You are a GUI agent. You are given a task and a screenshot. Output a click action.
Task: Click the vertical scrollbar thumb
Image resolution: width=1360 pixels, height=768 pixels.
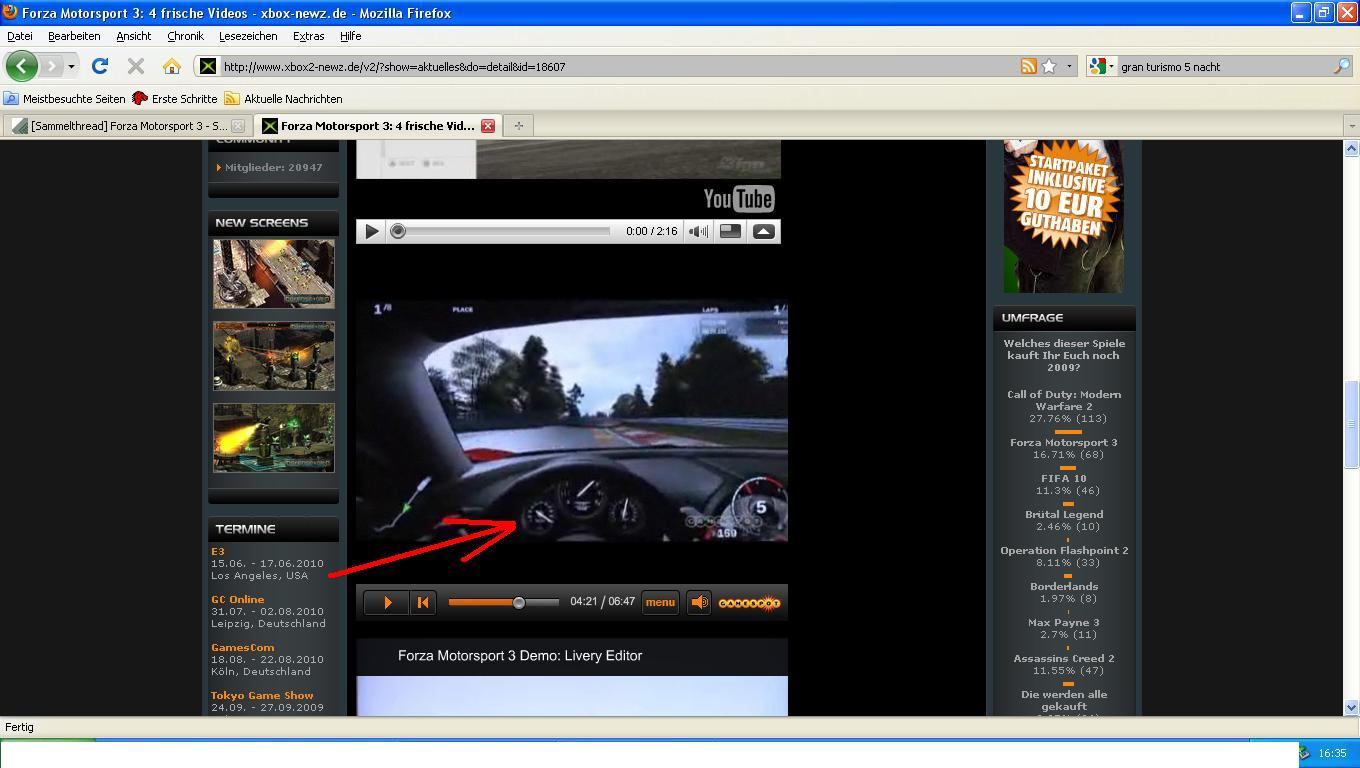pos(1351,423)
